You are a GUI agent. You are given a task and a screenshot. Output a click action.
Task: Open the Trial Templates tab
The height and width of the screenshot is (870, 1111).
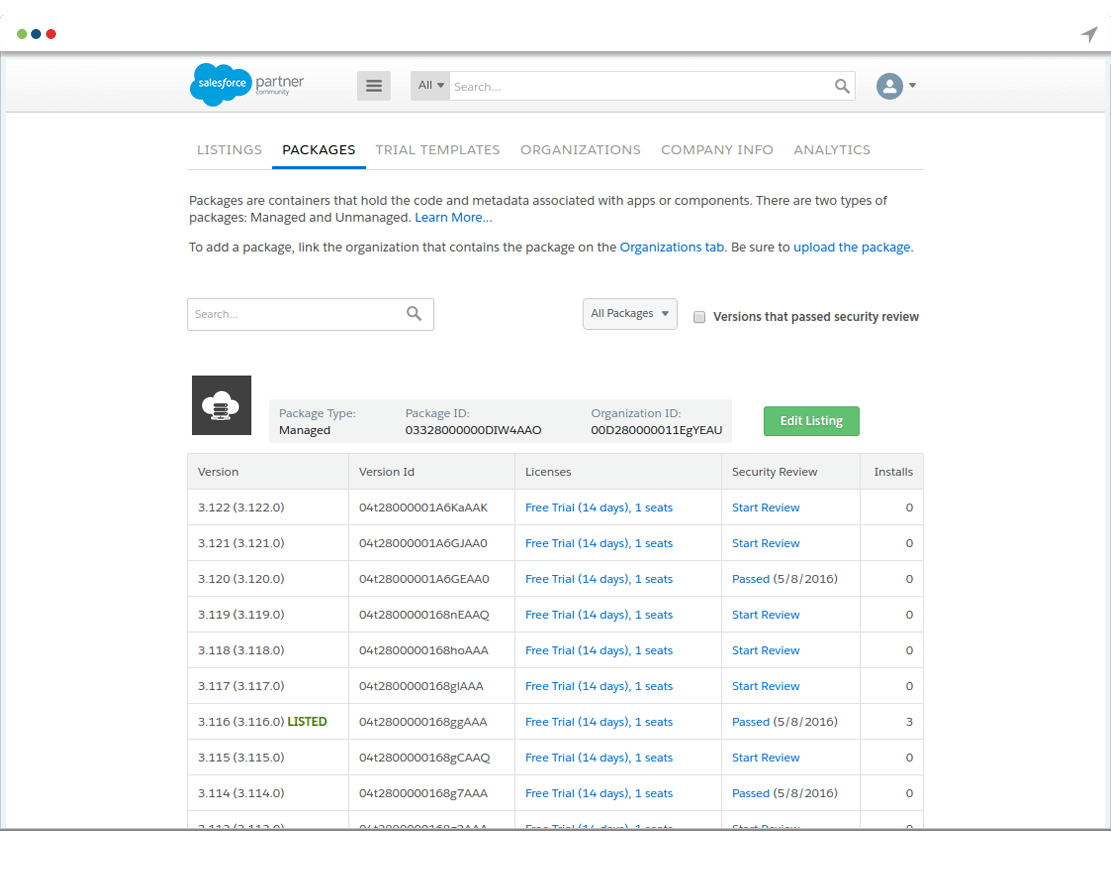tap(438, 149)
